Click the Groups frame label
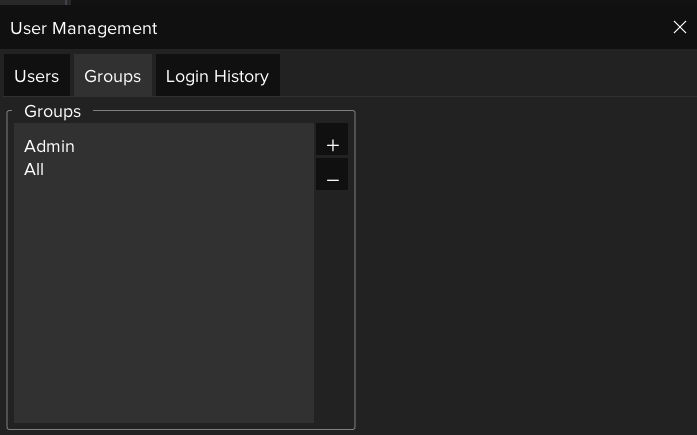 click(x=52, y=111)
